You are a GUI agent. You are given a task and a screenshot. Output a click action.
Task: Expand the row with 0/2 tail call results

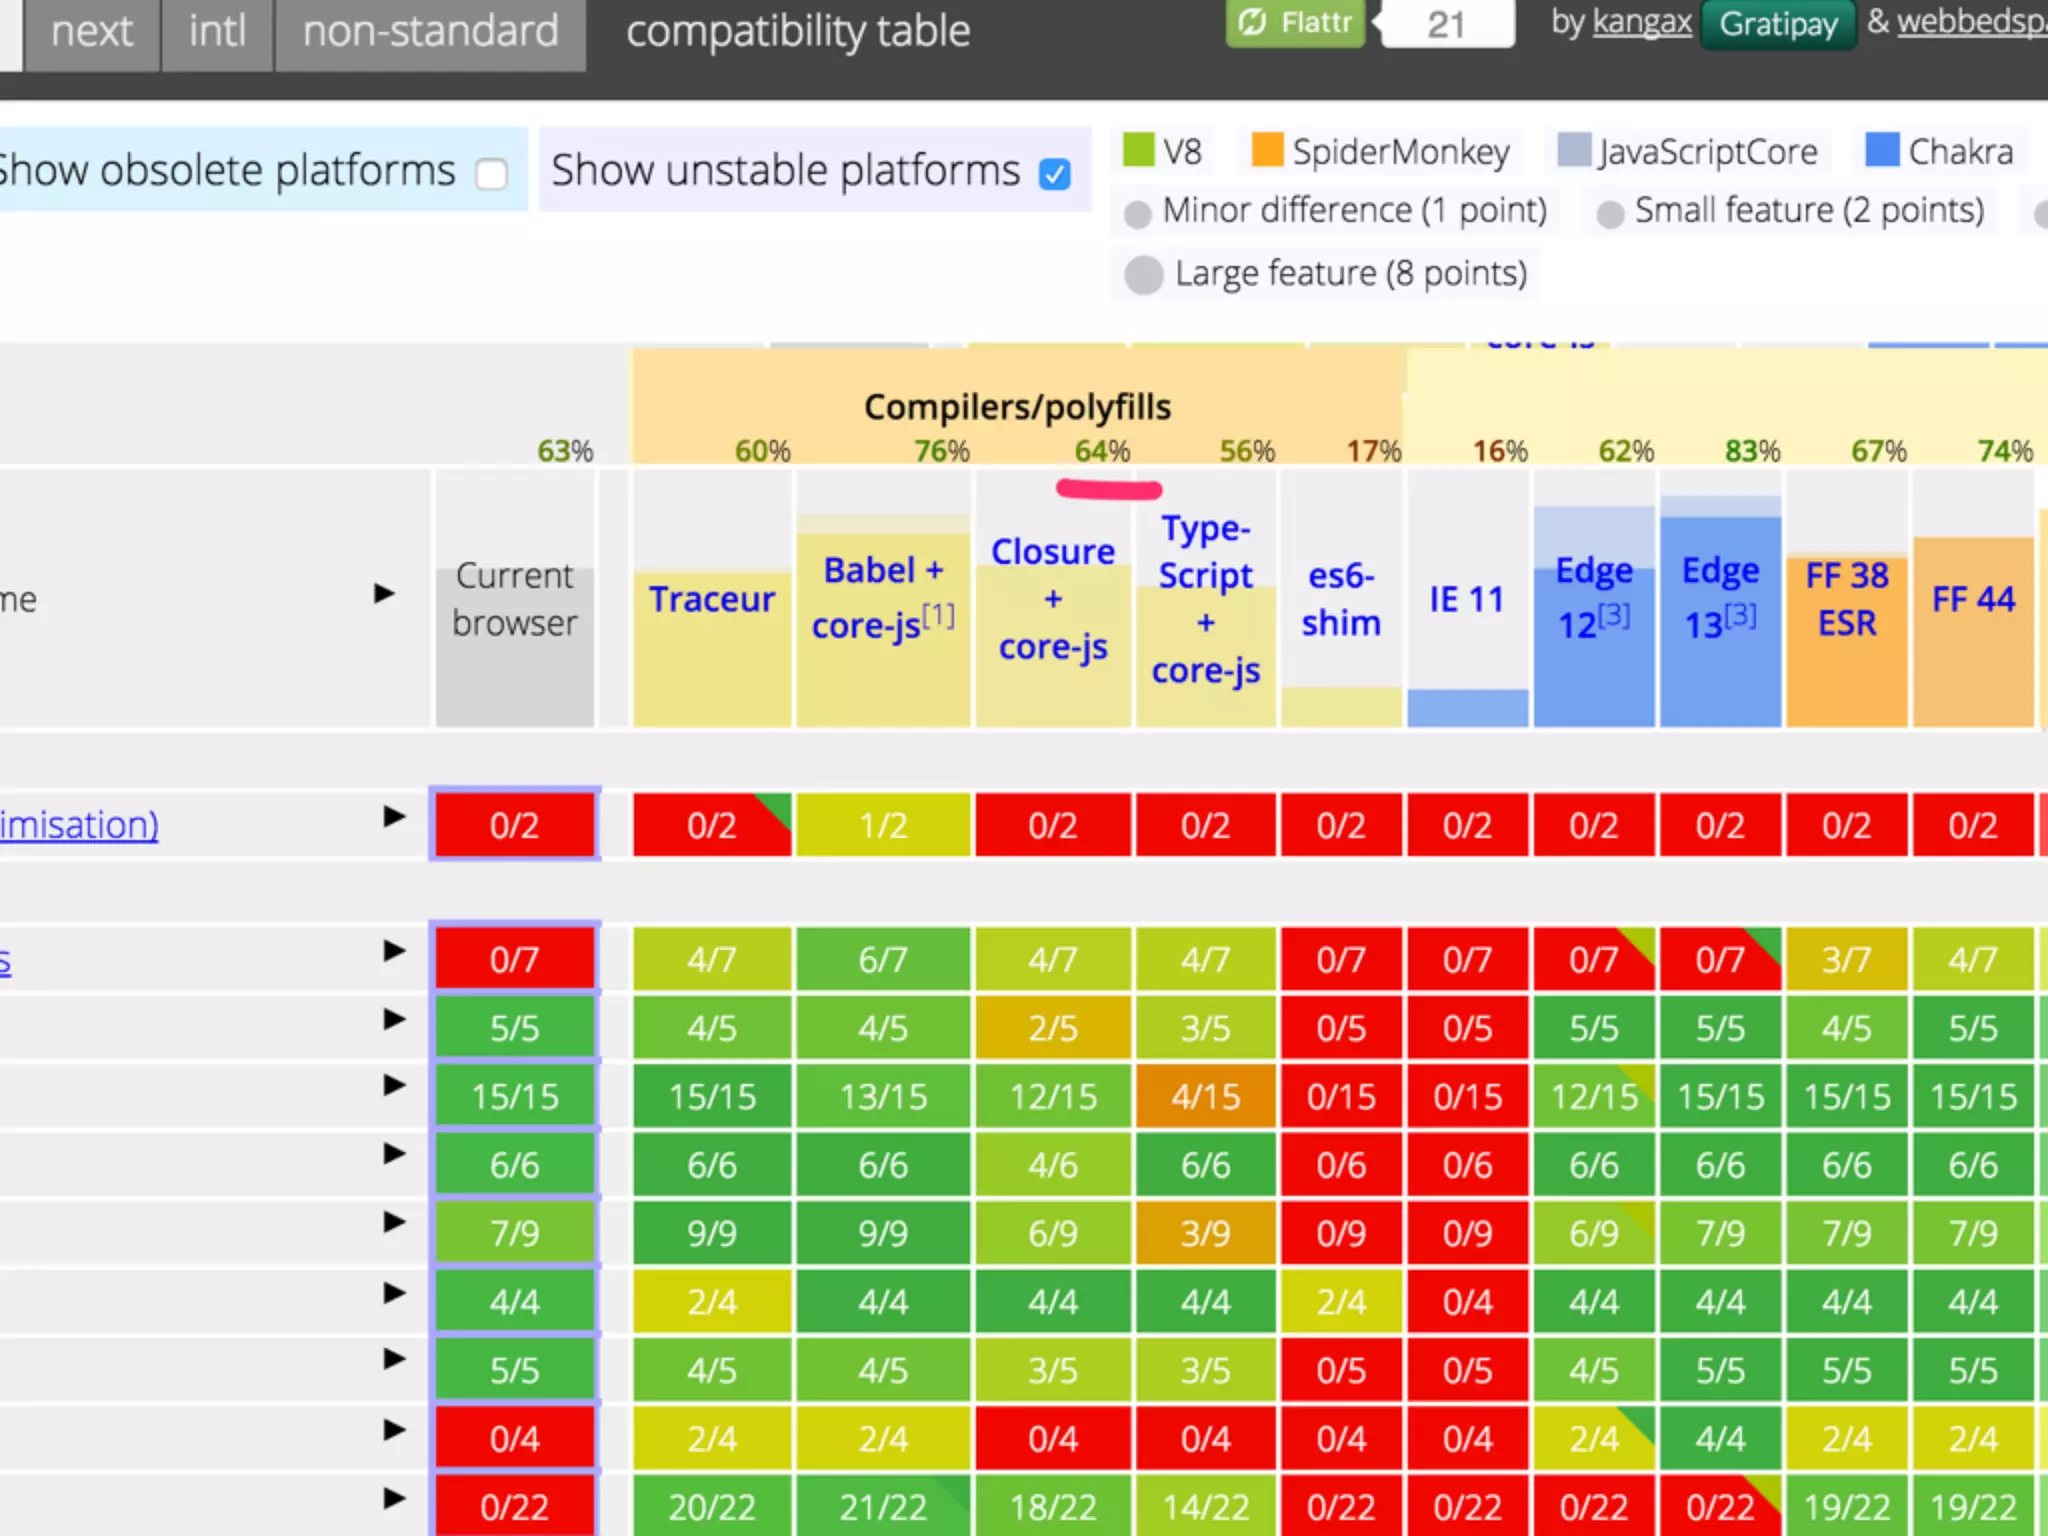(394, 817)
